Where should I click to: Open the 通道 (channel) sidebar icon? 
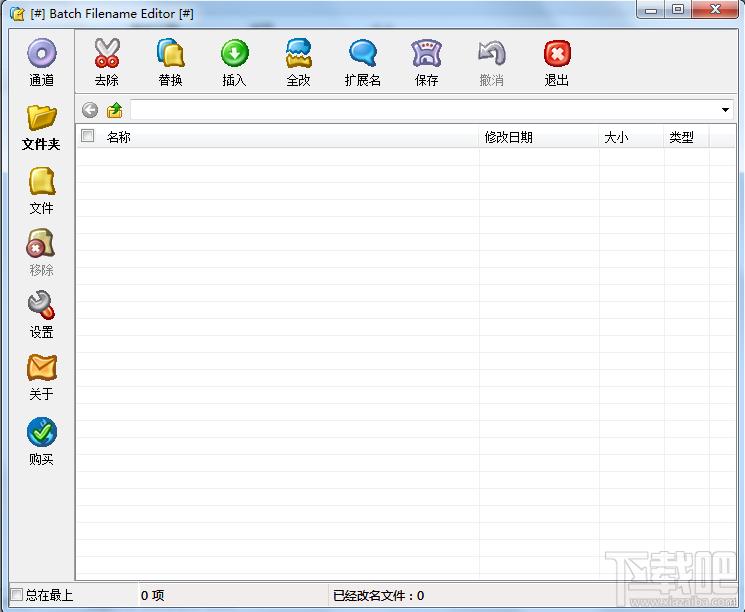click(41, 62)
